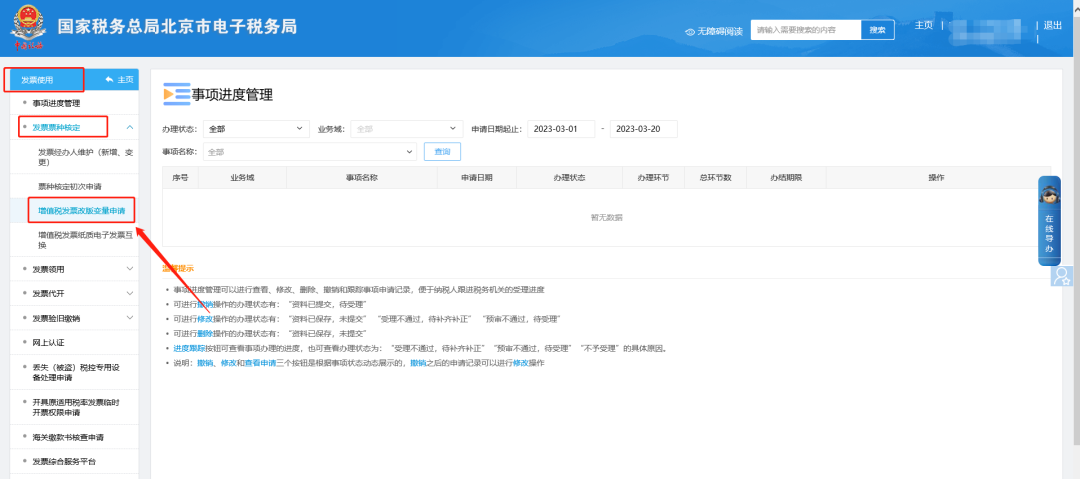Expand the 发票验旧缴销 menu chevron
1080x479 pixels.
coord(130,318)
